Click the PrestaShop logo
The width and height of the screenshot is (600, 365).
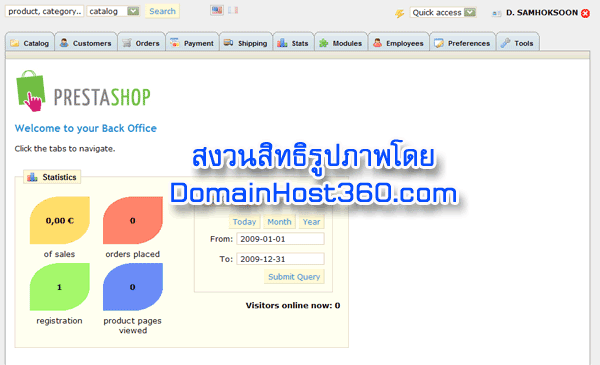tap(83, 91)
